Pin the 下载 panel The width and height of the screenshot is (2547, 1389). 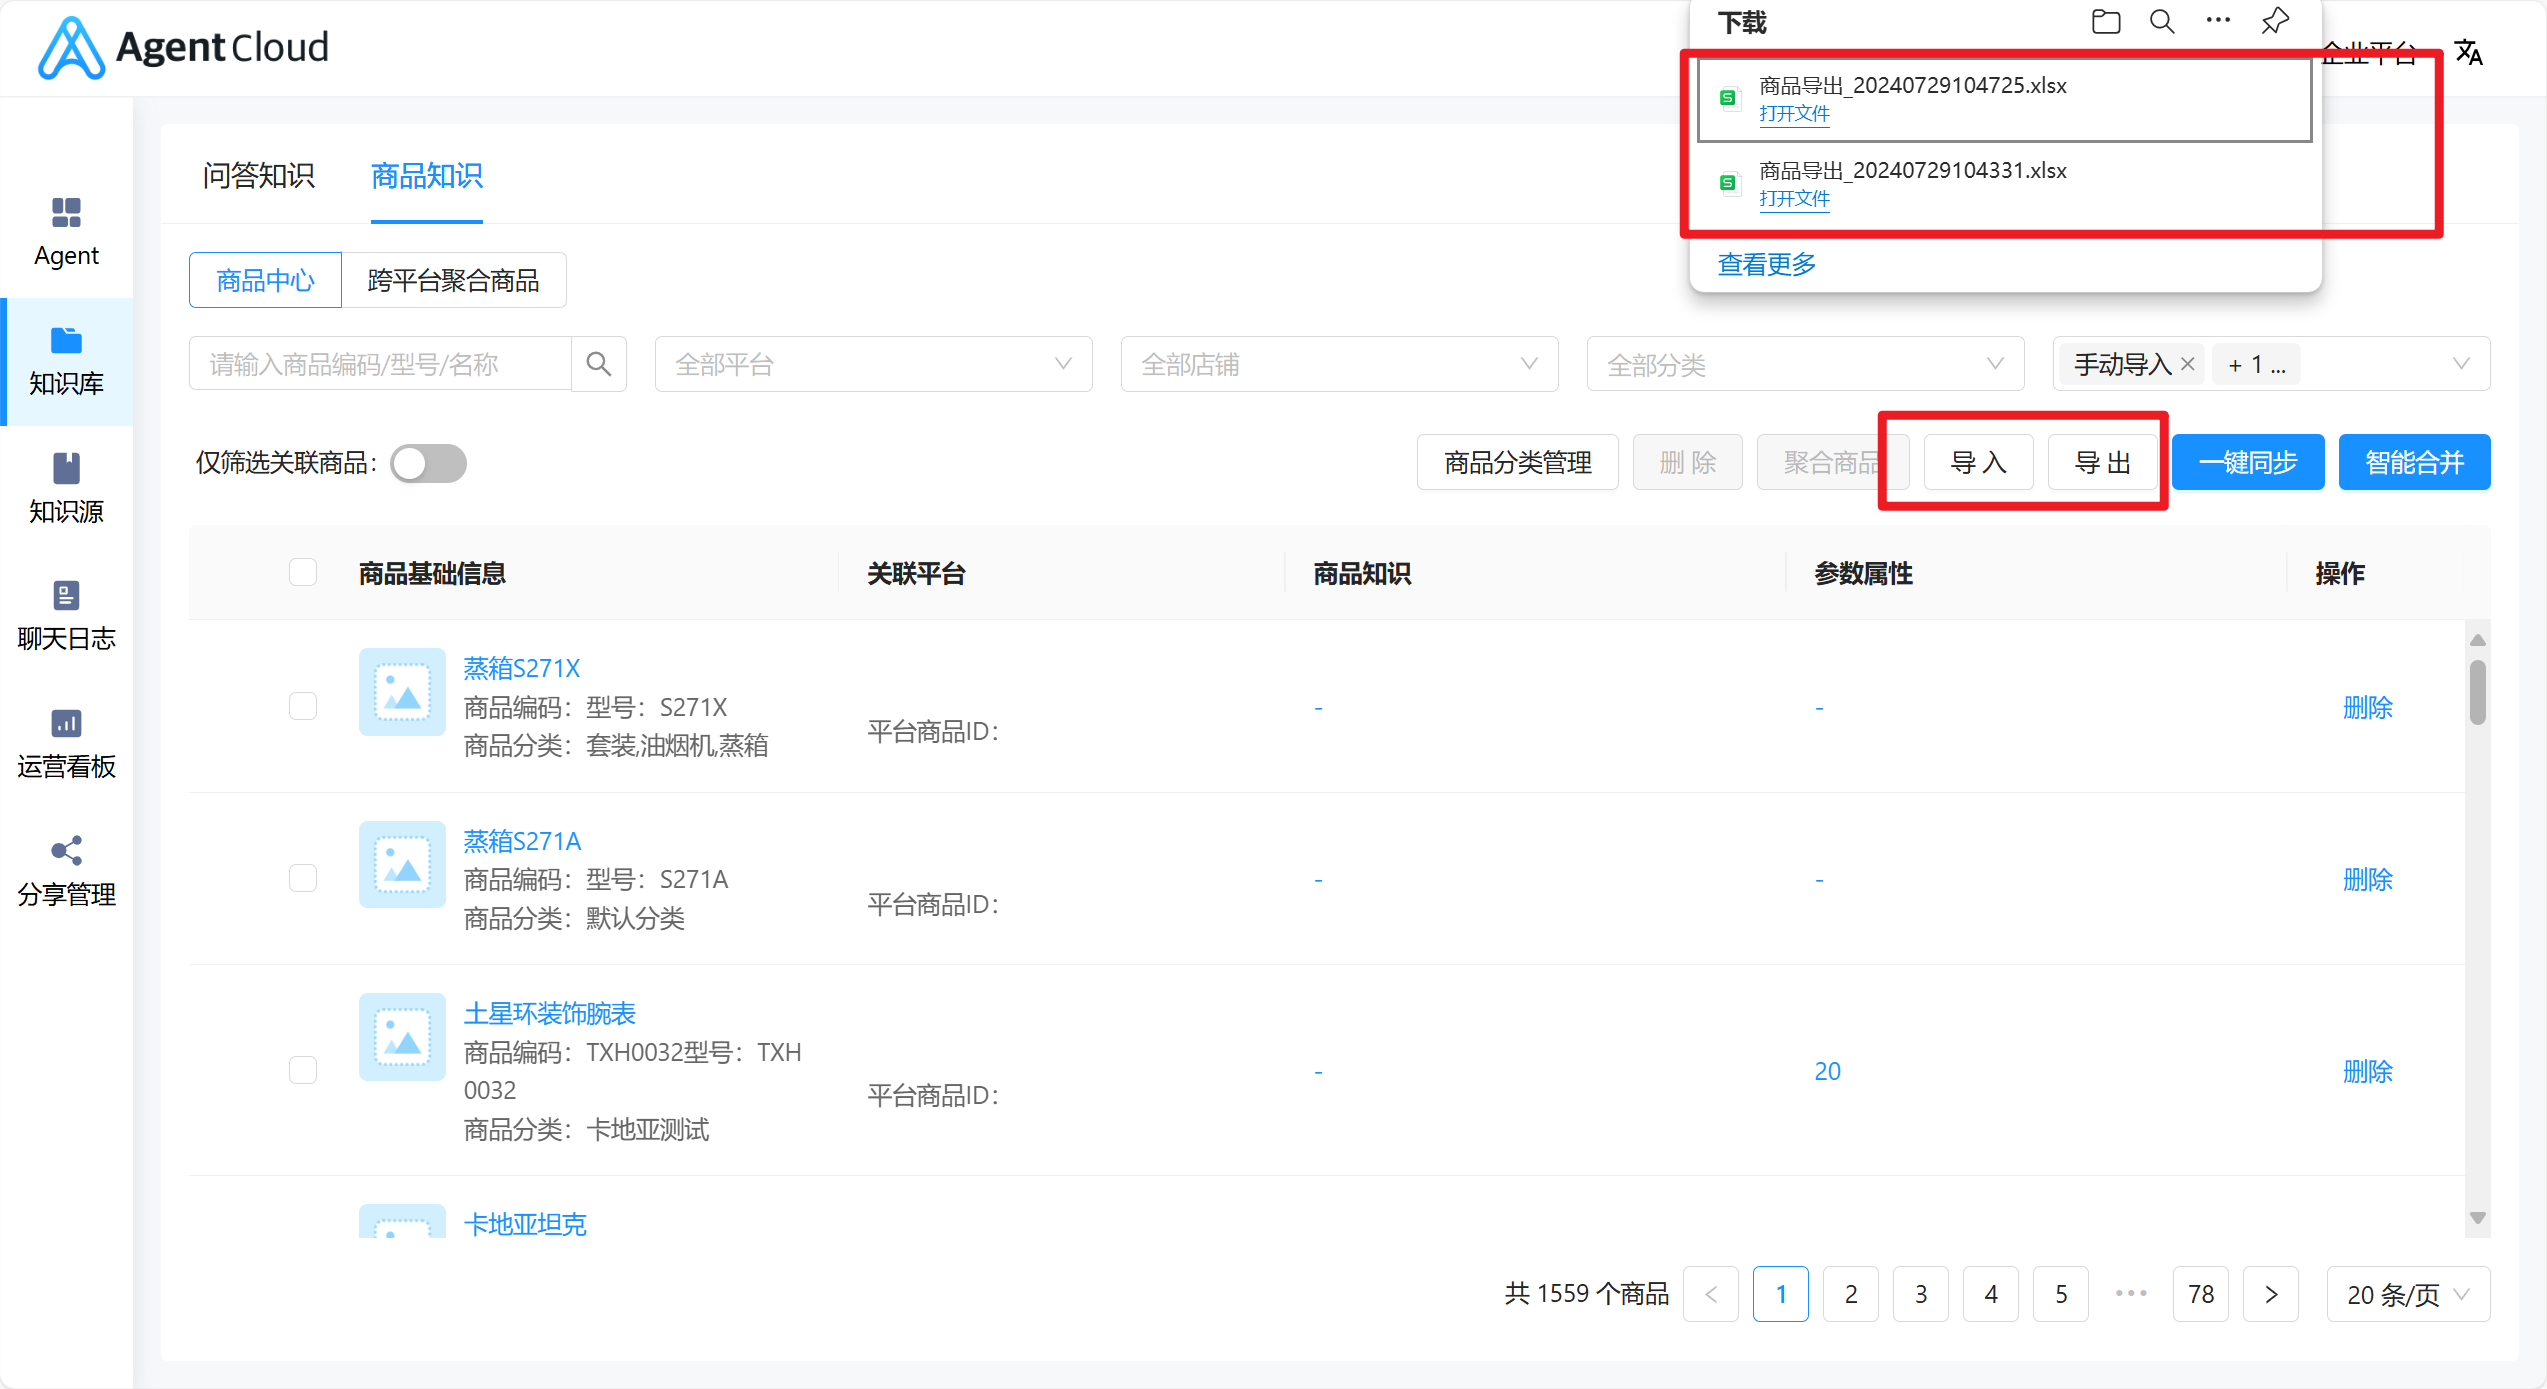(2275, 21)
